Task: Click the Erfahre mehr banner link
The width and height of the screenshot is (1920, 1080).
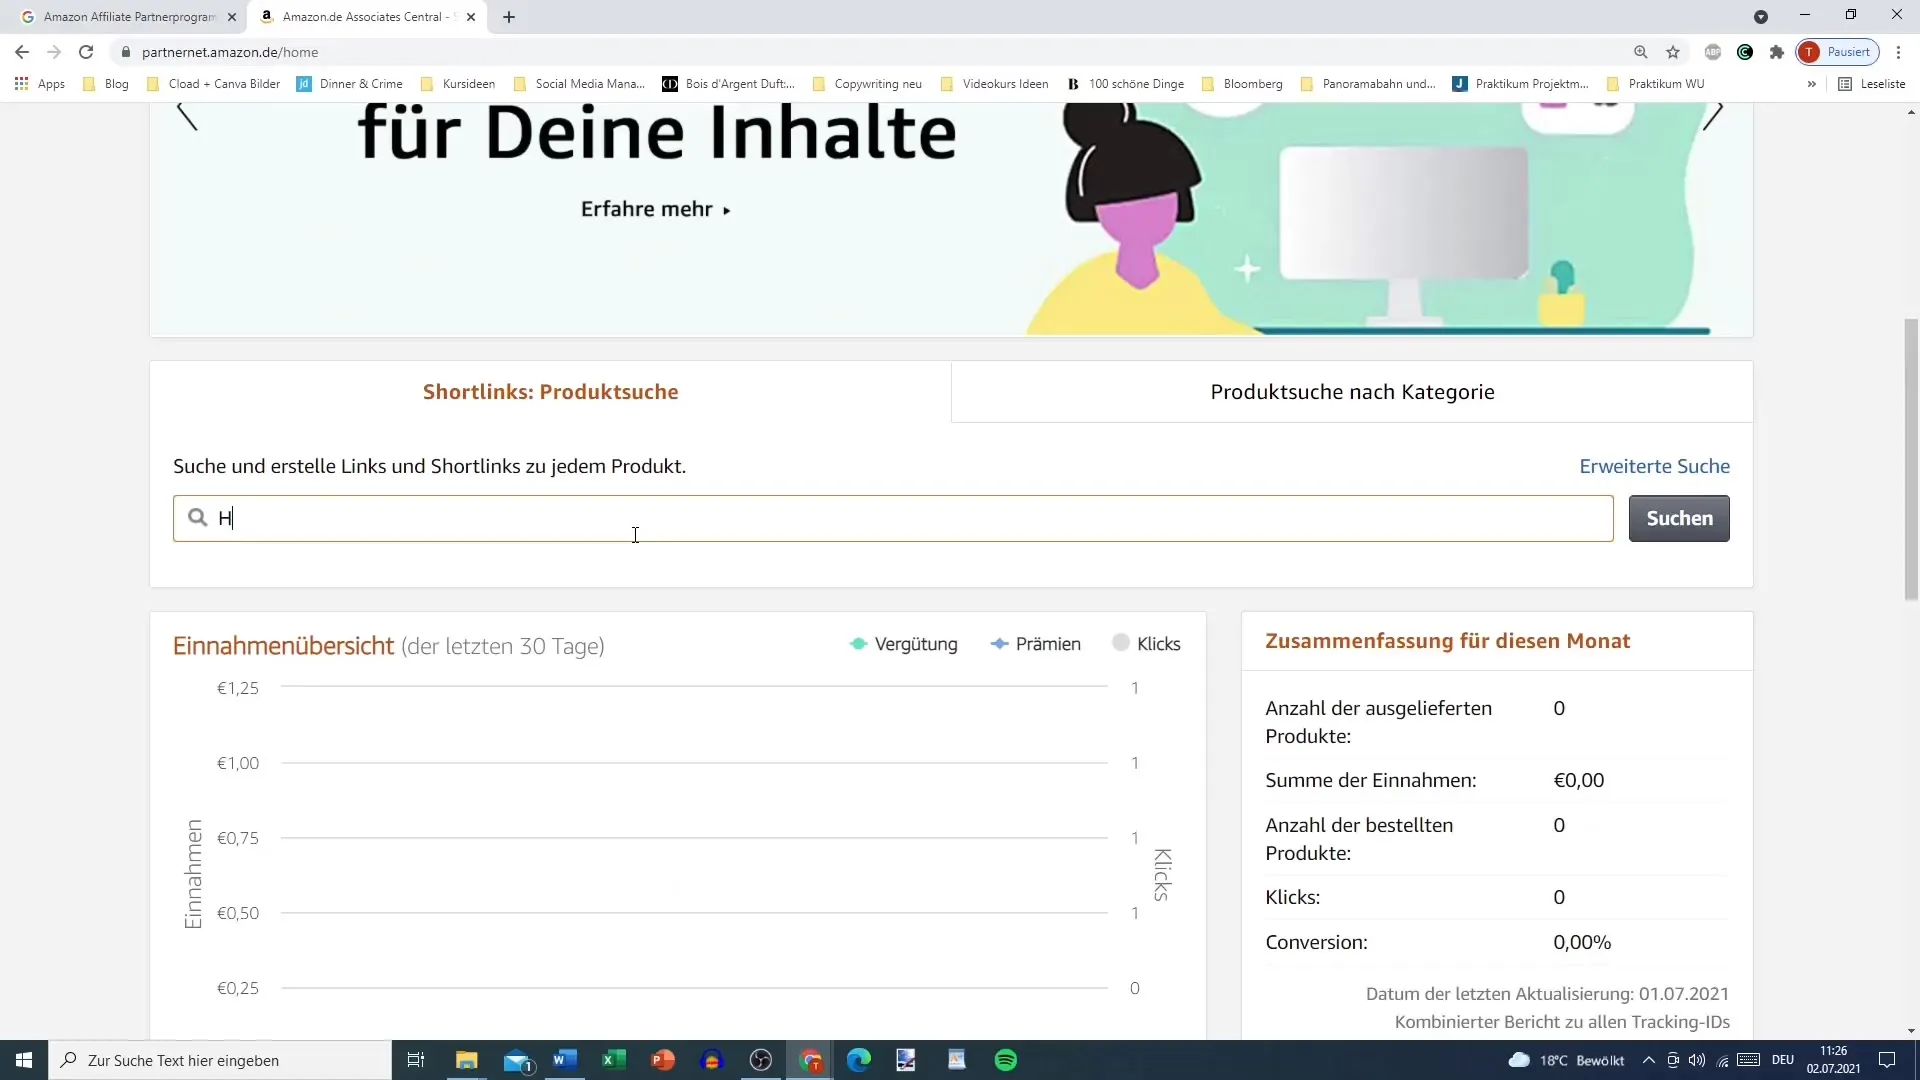Action: (x=656, y=209)
